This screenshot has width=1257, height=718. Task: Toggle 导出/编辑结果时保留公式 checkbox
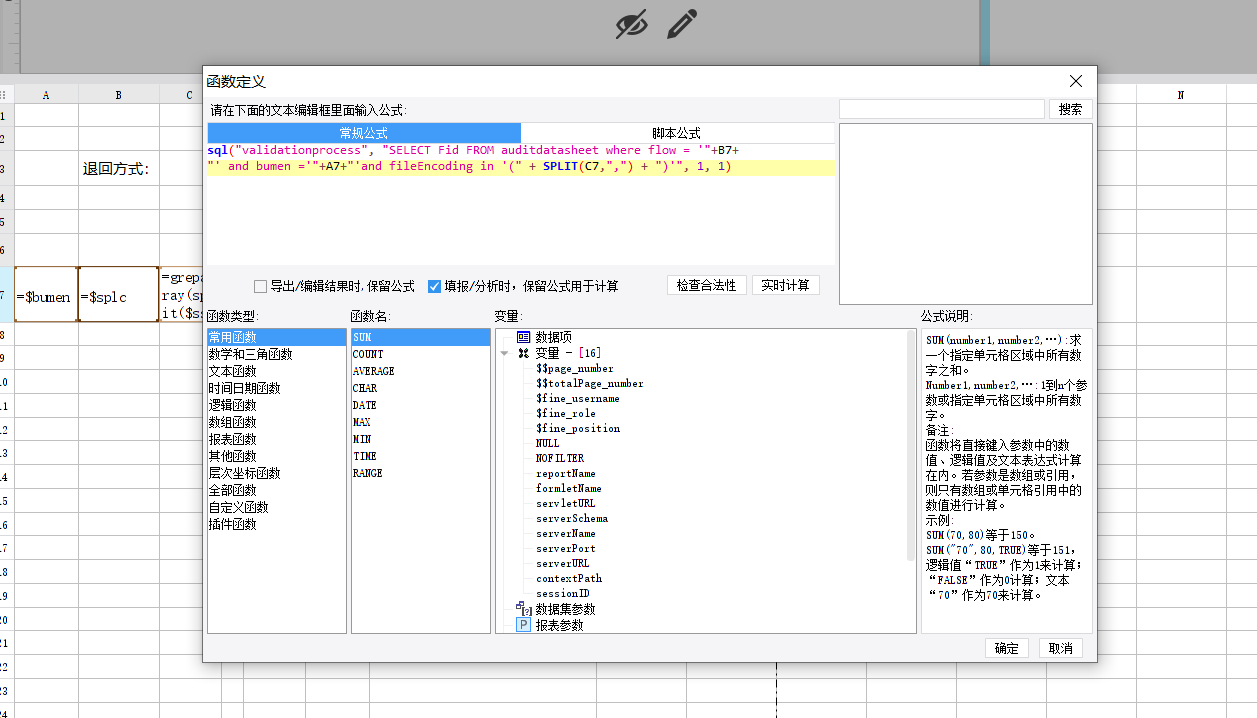[x=260, y=286]
